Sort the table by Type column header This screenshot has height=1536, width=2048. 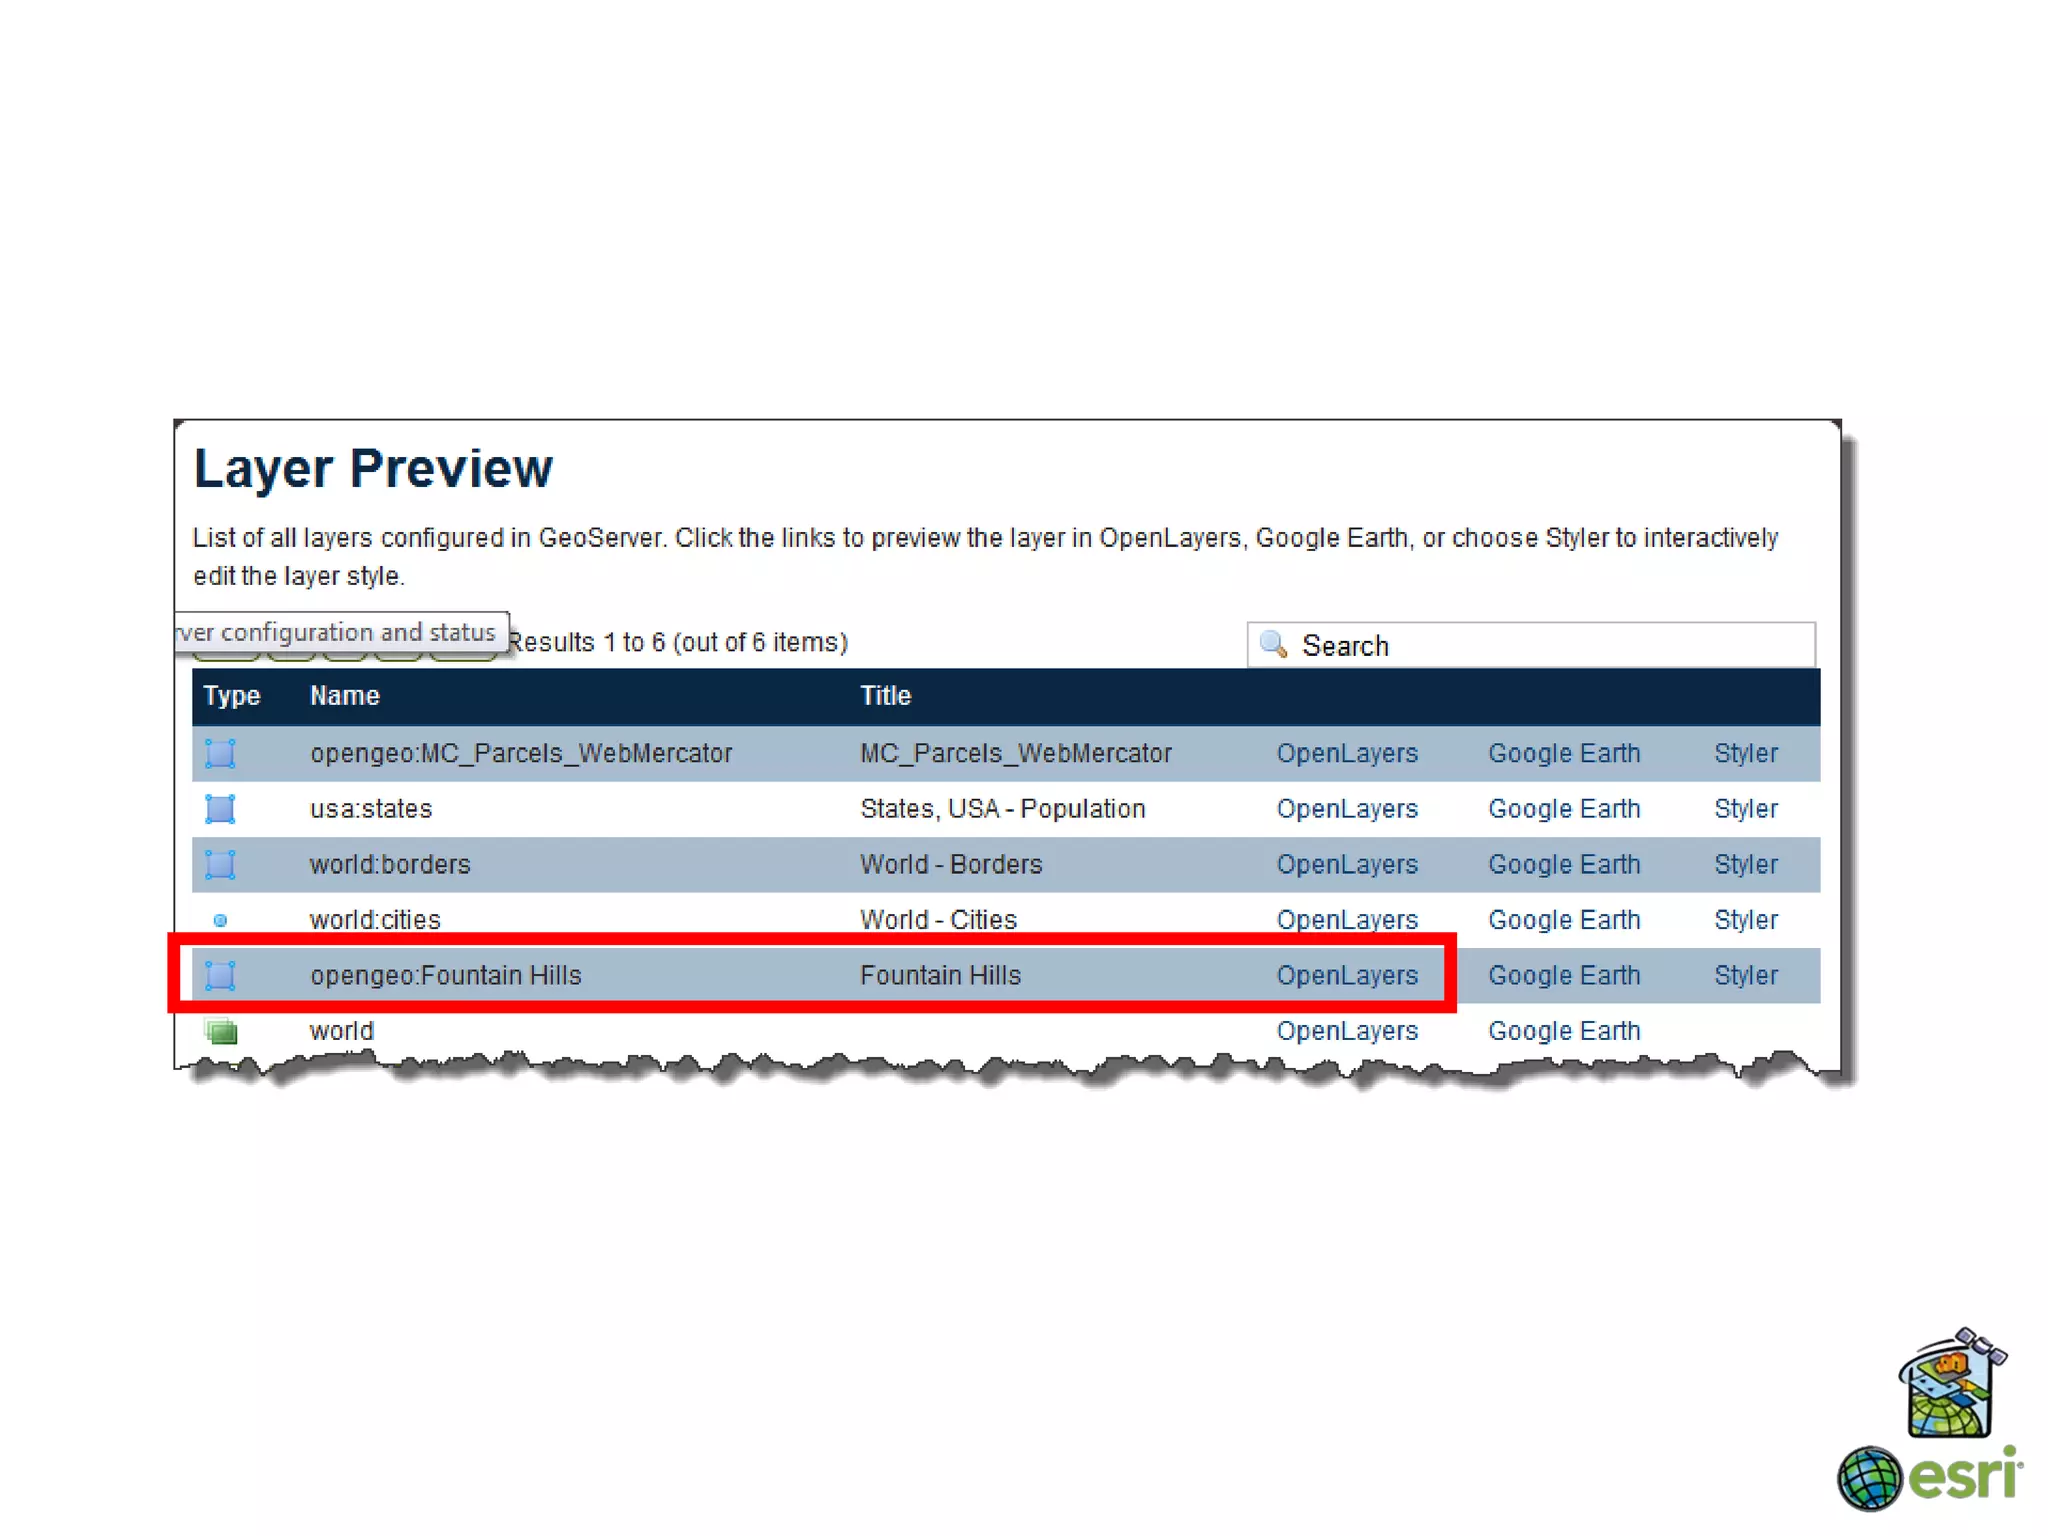[x=231, y=696]
